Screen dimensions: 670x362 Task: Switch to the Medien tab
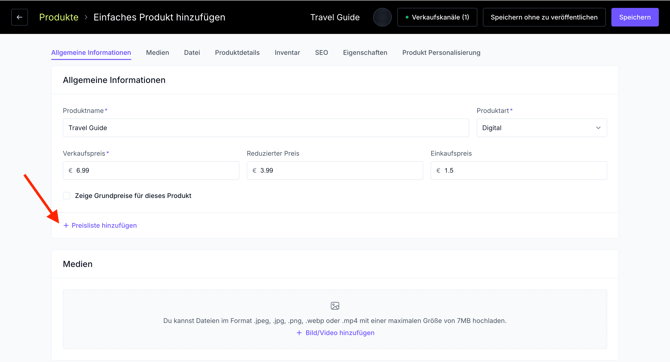(x=157, y=53)
